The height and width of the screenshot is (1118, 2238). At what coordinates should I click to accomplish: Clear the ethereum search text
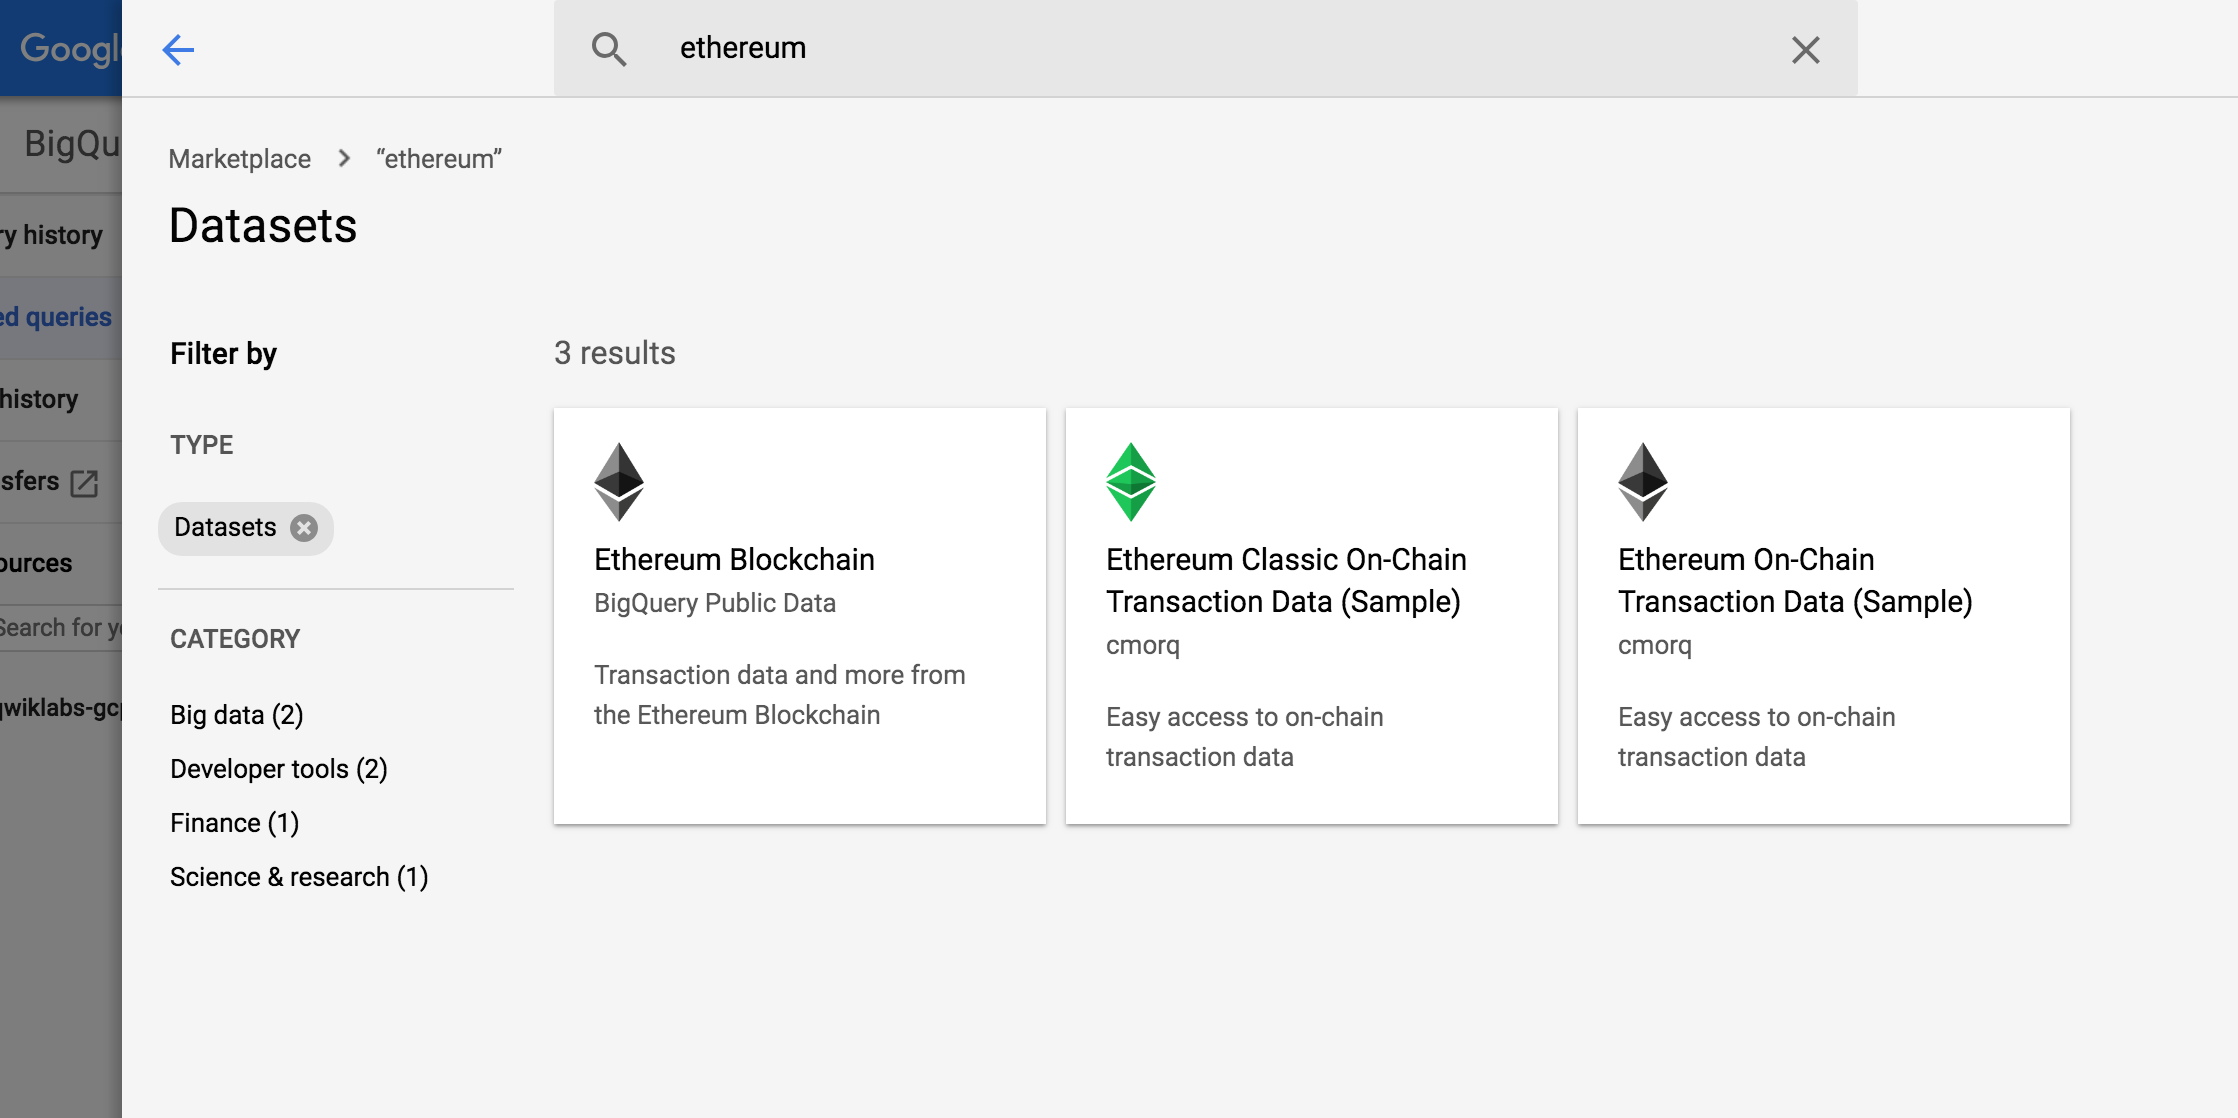point(1805,50)
